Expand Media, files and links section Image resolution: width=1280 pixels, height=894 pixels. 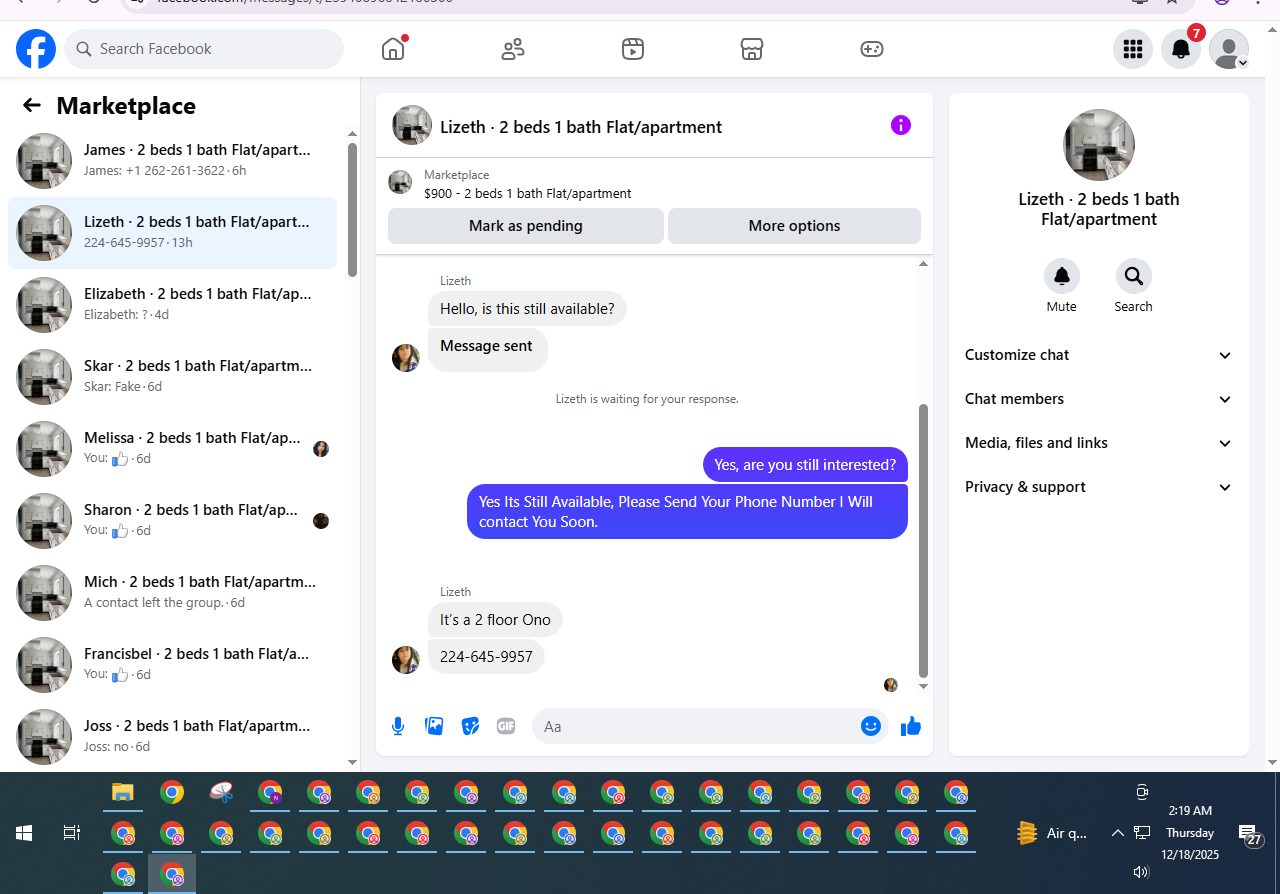click(x=1099, y=443)
